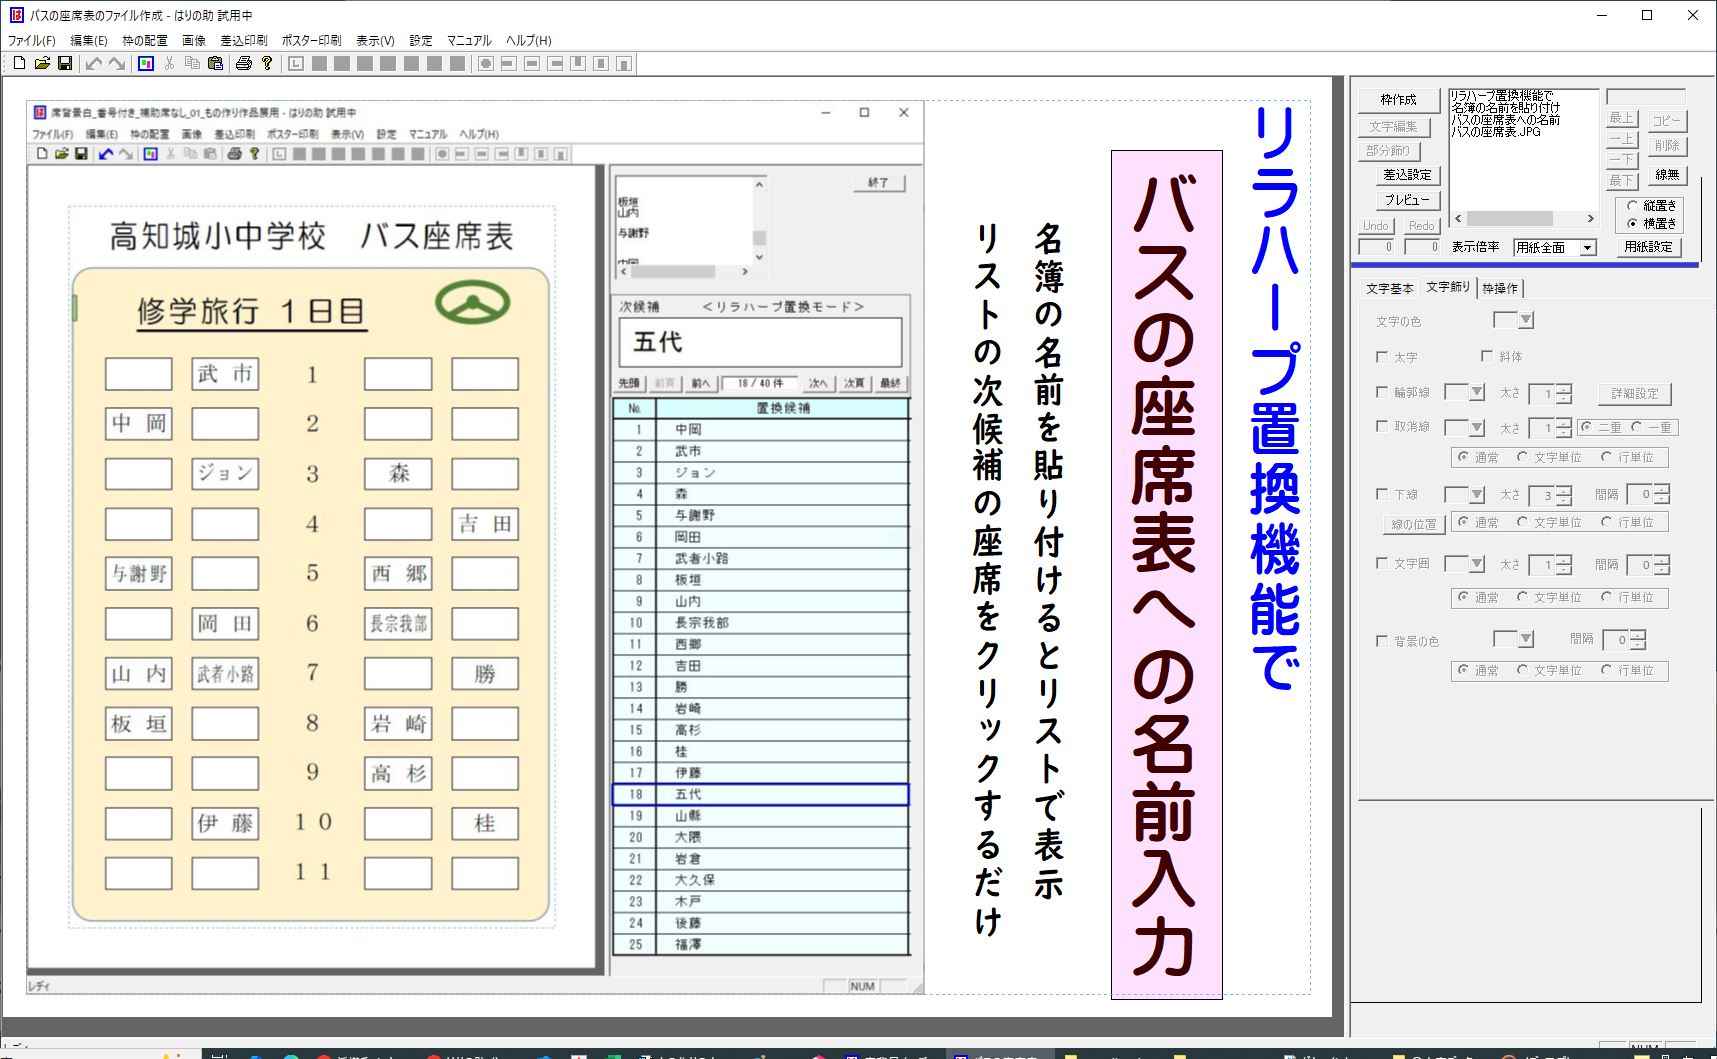
Task: Click the app icon in the title bar
Action: [x=16, y=15]
